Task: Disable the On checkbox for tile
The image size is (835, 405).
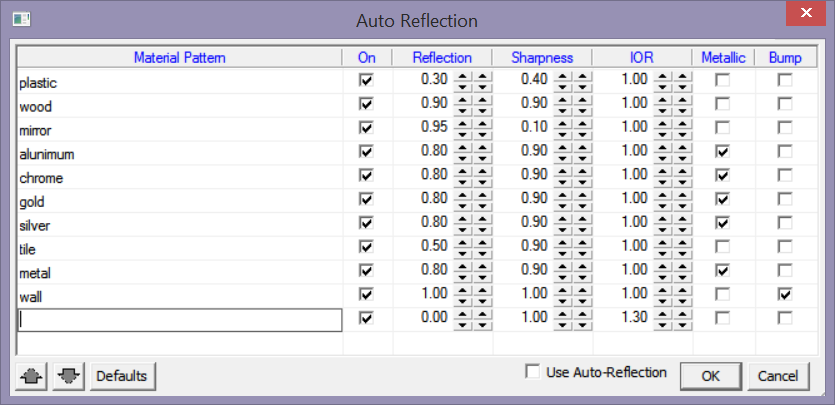Action: coord(367,247)
